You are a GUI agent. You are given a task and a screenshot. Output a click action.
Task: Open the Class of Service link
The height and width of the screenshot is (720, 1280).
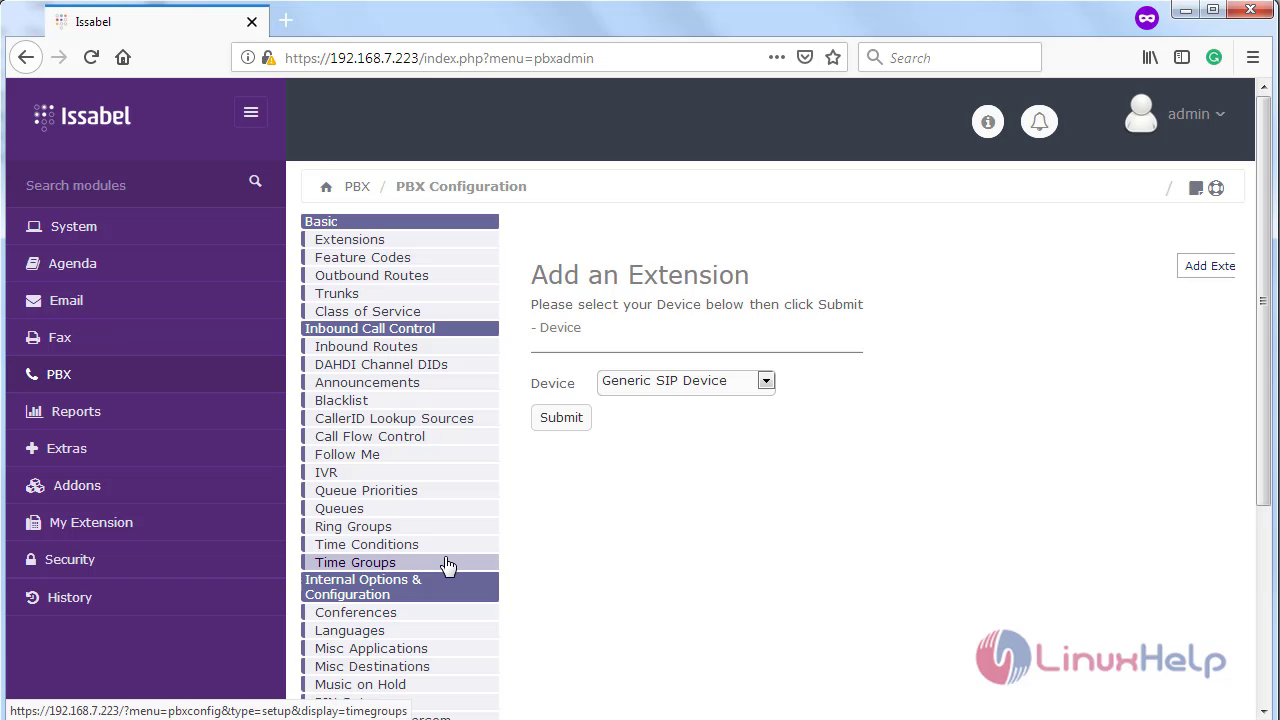[368, 311]
